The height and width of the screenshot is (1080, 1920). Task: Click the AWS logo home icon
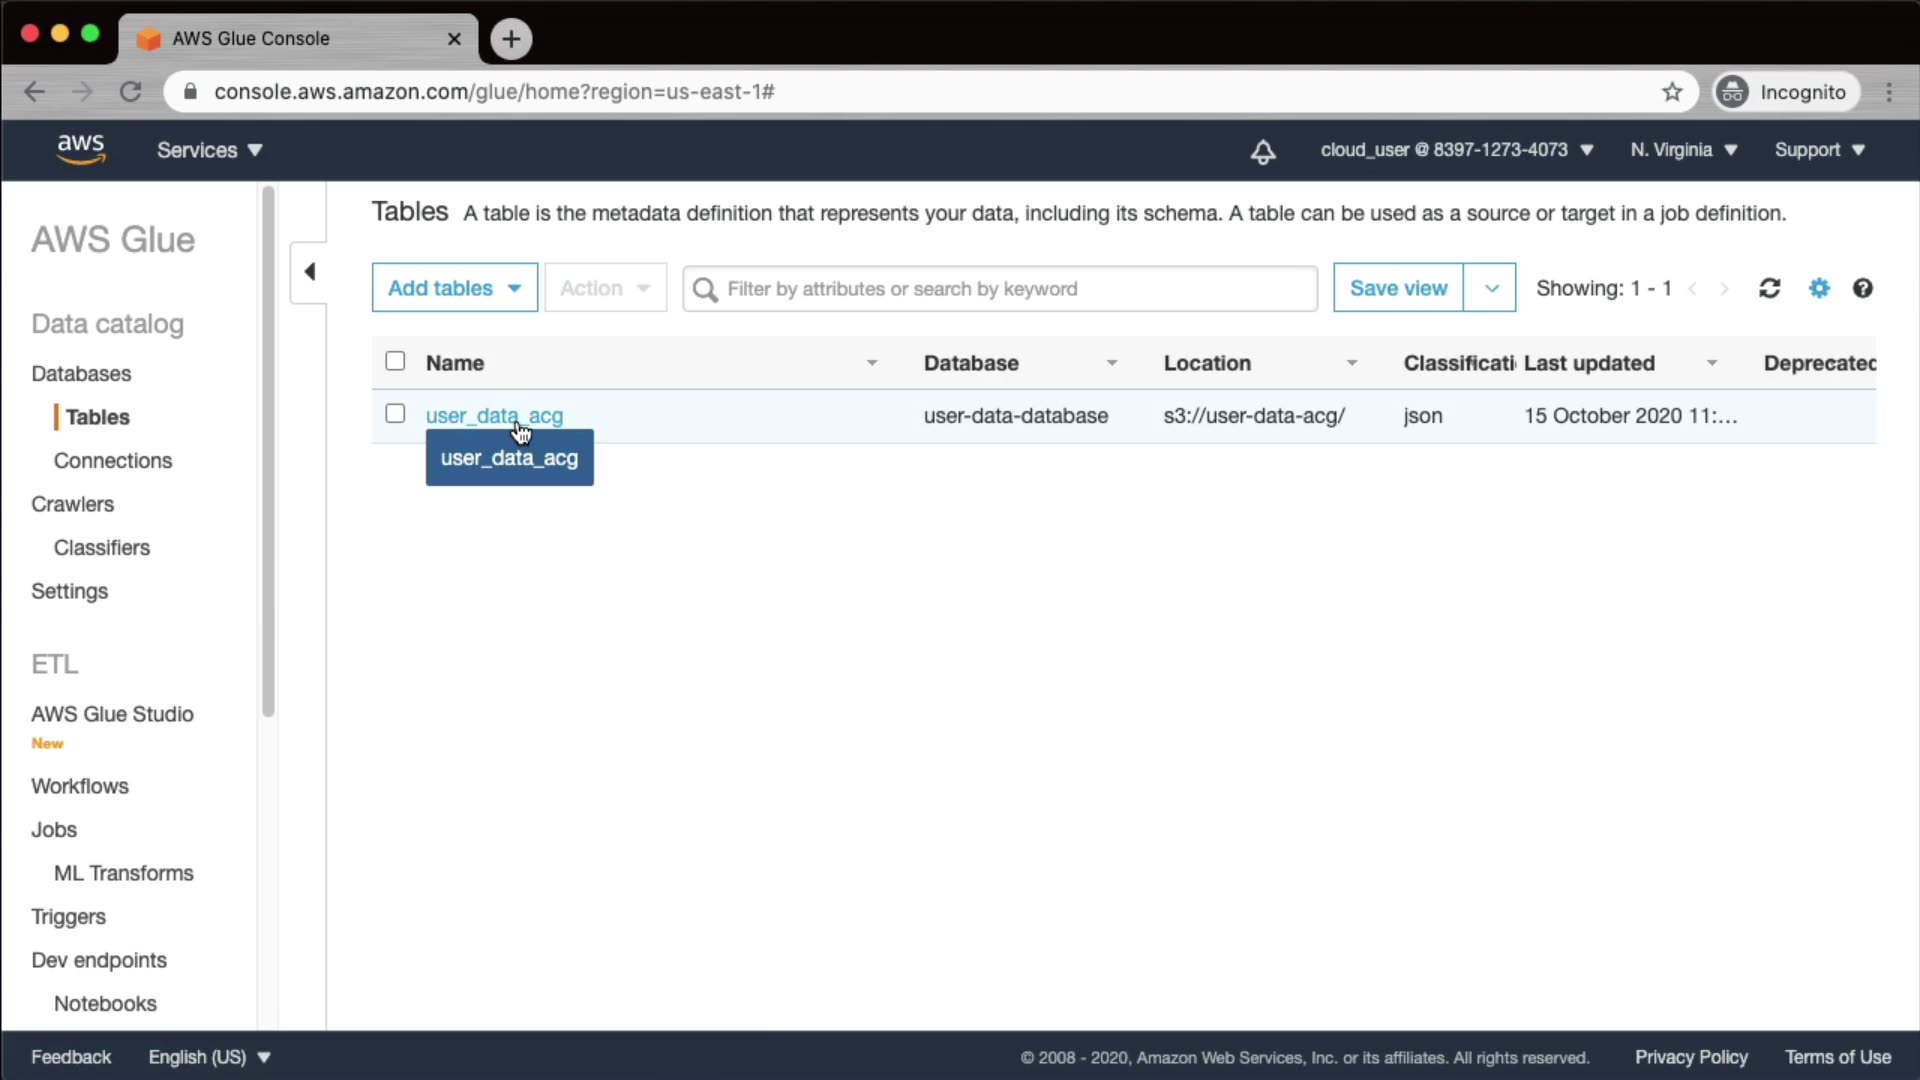click(80, 149)
